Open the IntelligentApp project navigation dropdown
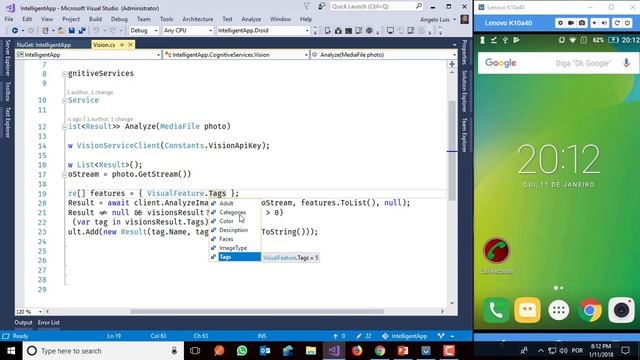Screen dimensions: 640x360 pyautogui.click(x=88, y=55)
